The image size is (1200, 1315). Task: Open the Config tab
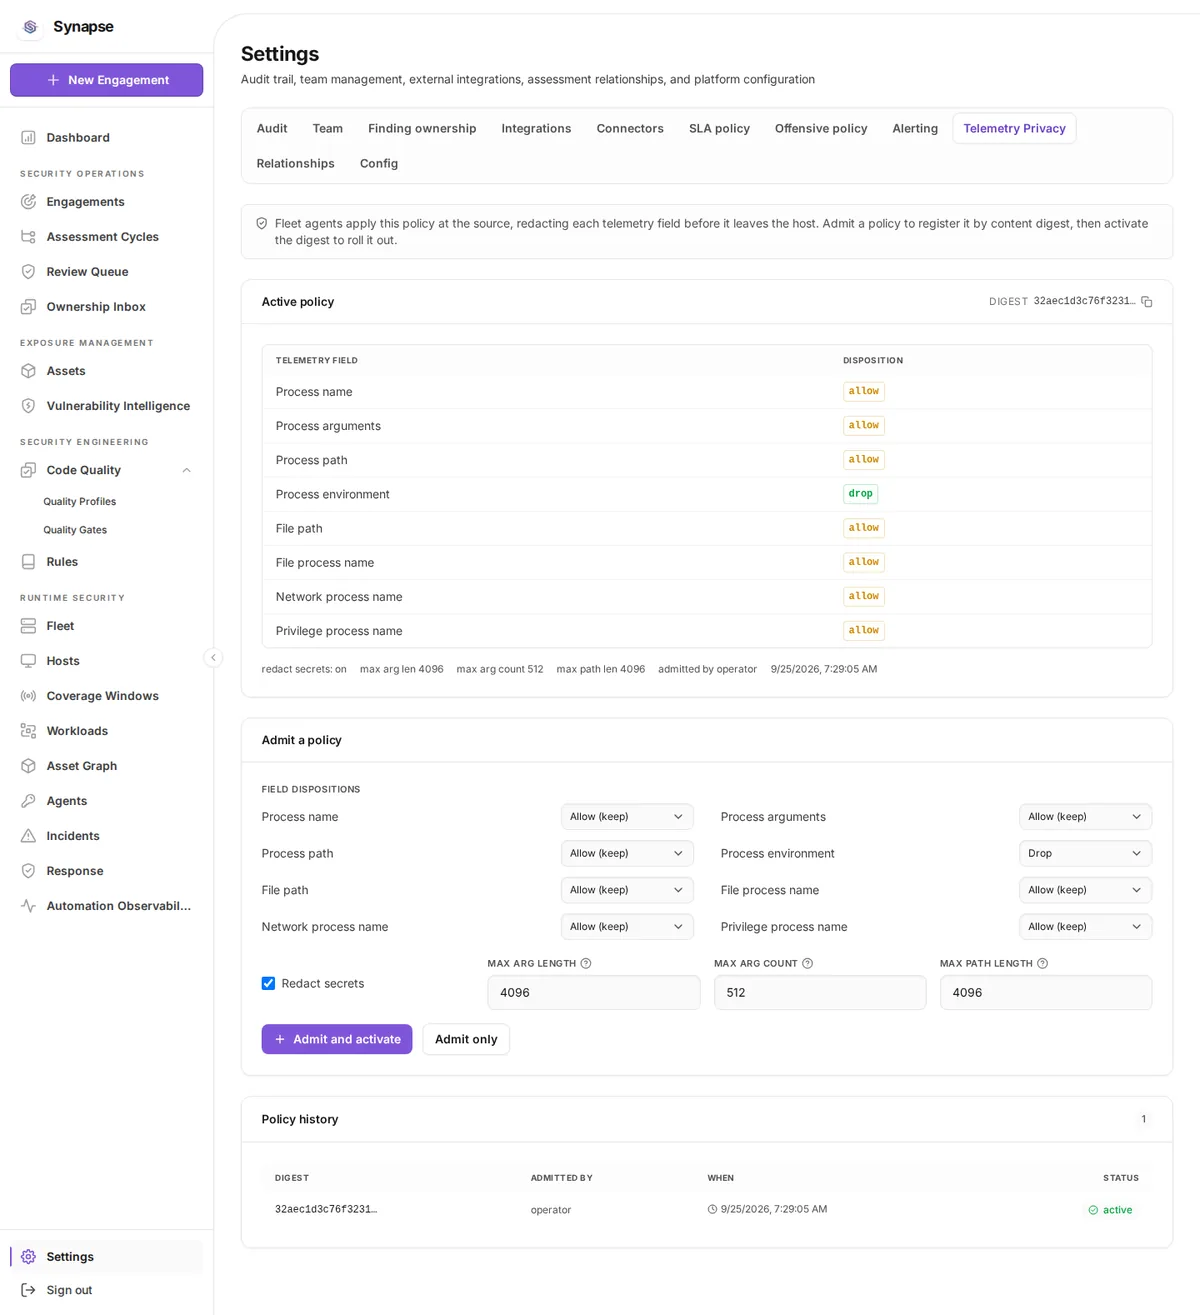pyautogui.click(x=379, y=164)
